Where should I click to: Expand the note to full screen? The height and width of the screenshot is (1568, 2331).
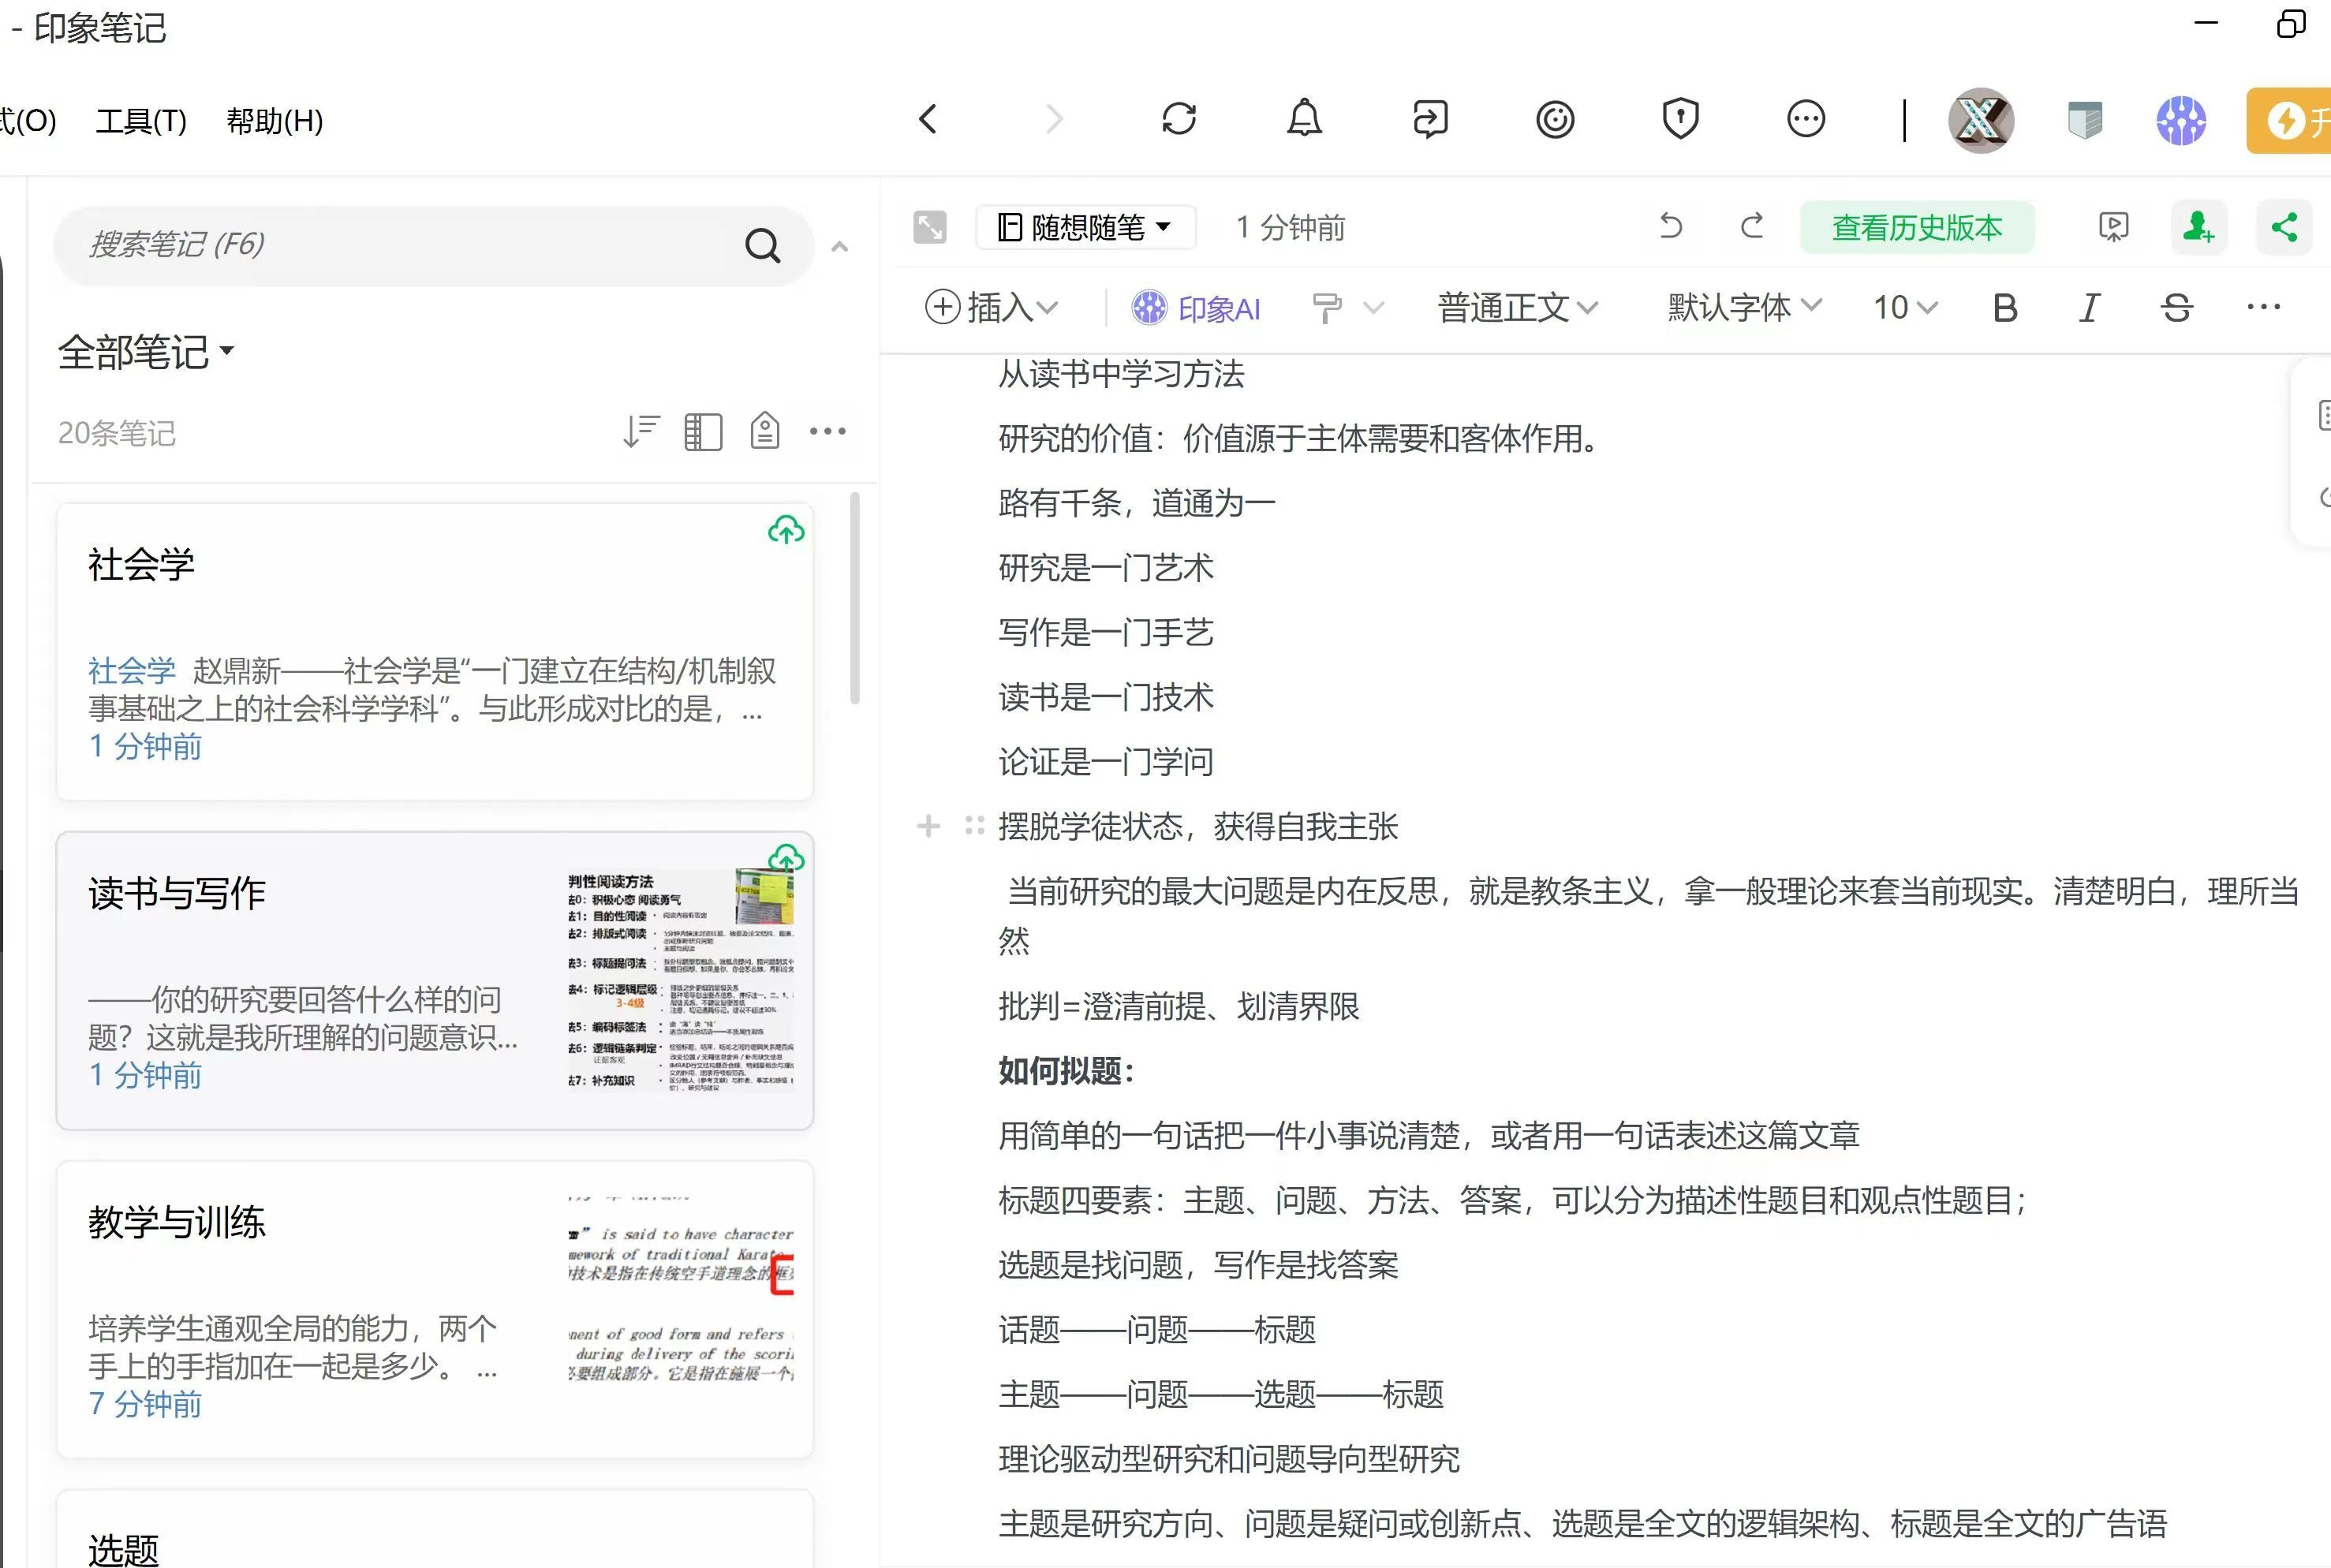[x=930, y=227]
